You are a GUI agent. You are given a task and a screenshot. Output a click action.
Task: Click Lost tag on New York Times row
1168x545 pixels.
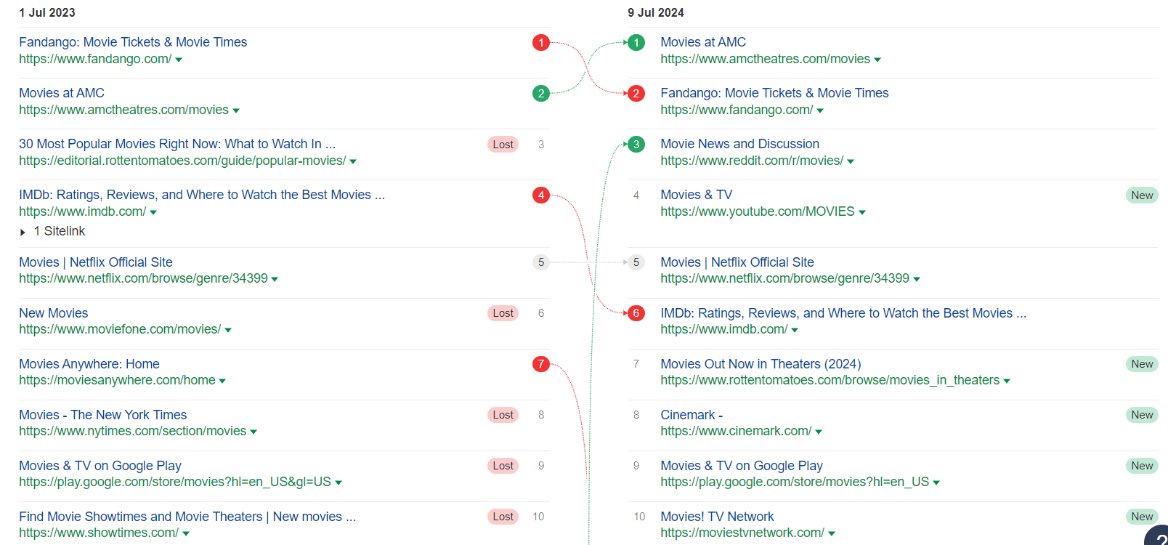[x=504, y=415]
